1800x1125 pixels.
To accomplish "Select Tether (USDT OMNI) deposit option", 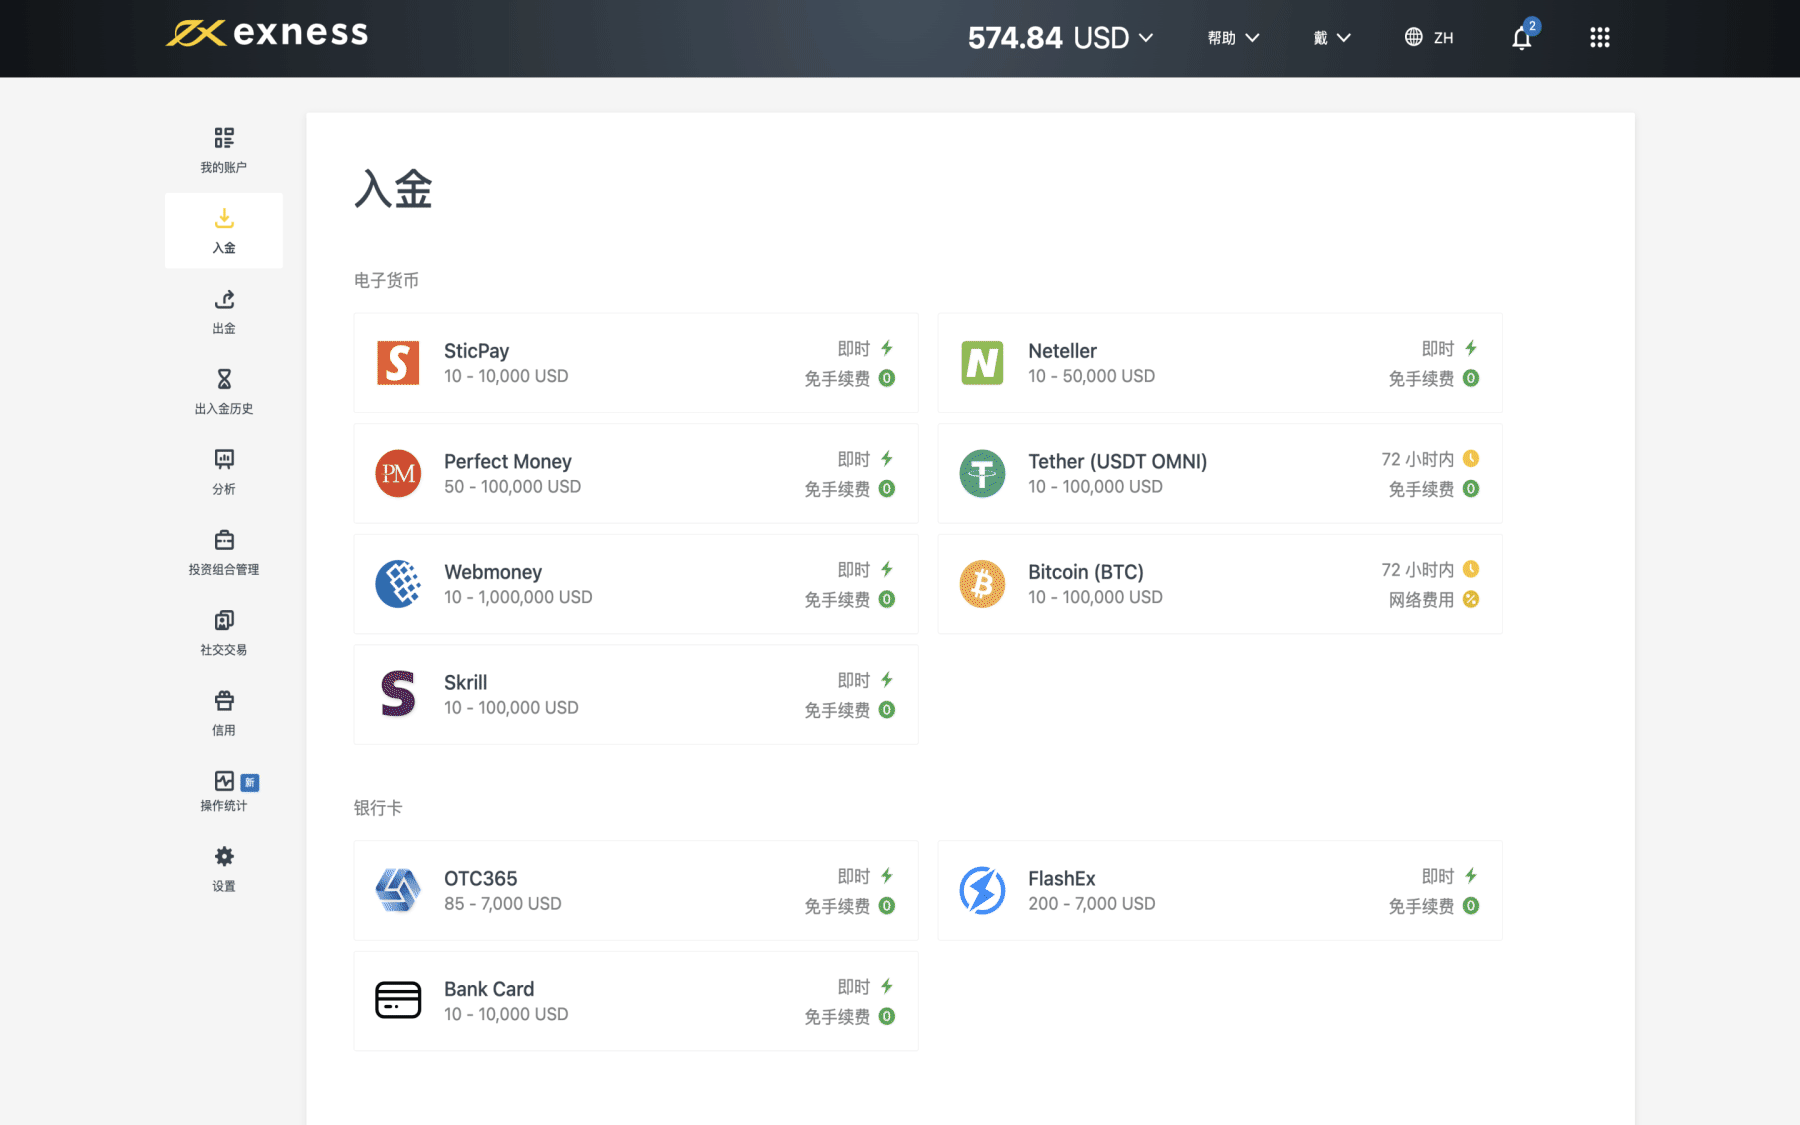I will (x=1219, y=473).
